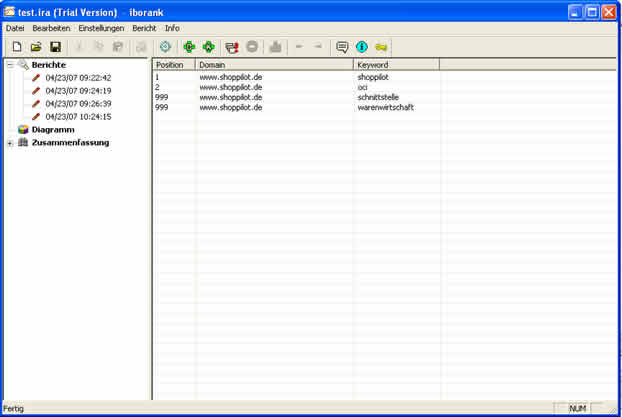Click the Berichte magnifier icon in tree
The image size is (622, 417).
point(23,65)
